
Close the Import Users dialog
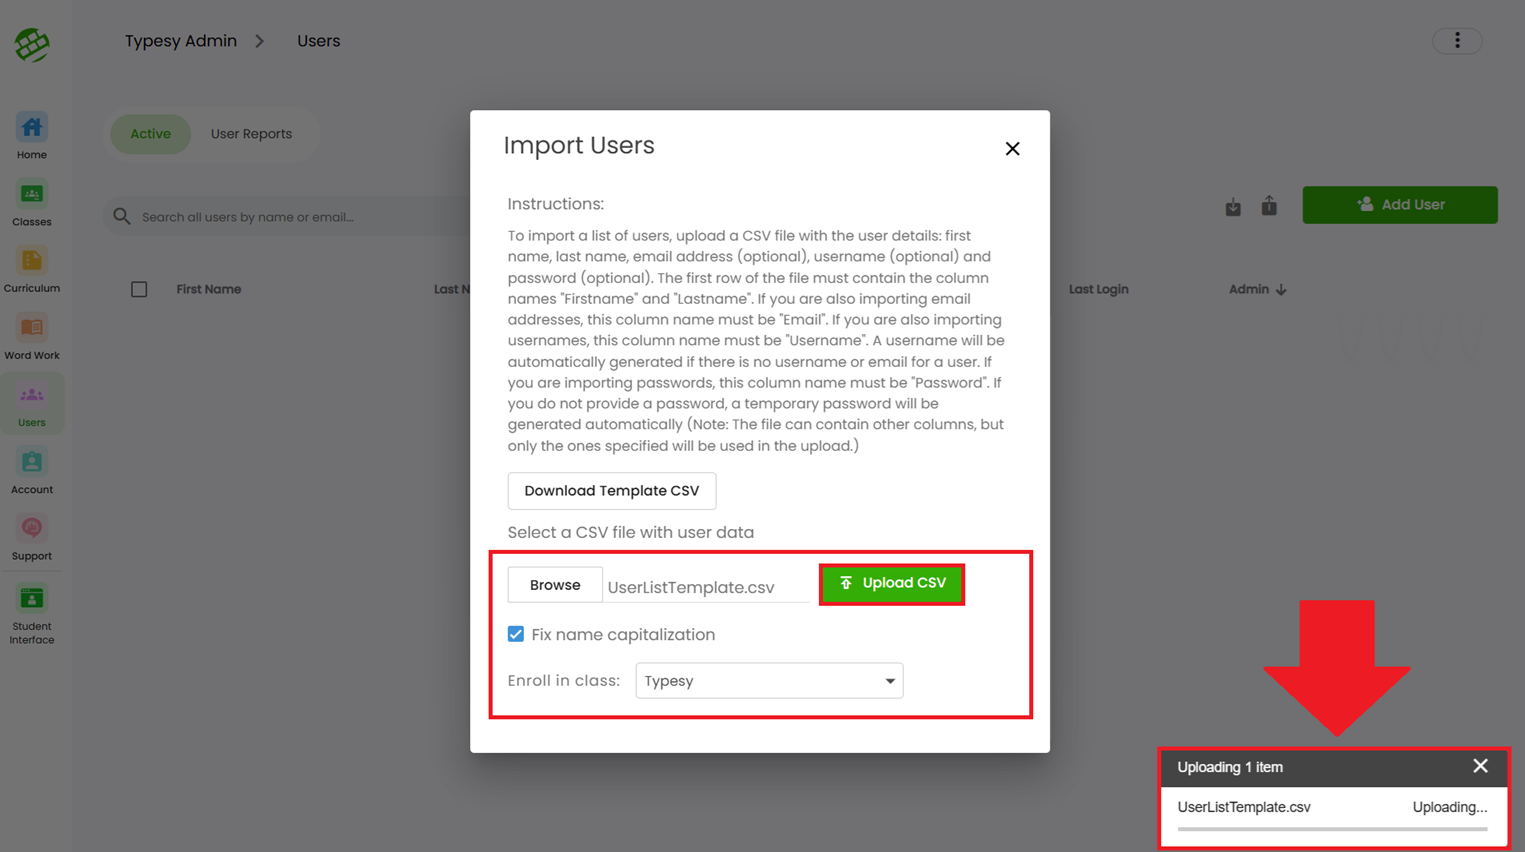point(1012,149)
